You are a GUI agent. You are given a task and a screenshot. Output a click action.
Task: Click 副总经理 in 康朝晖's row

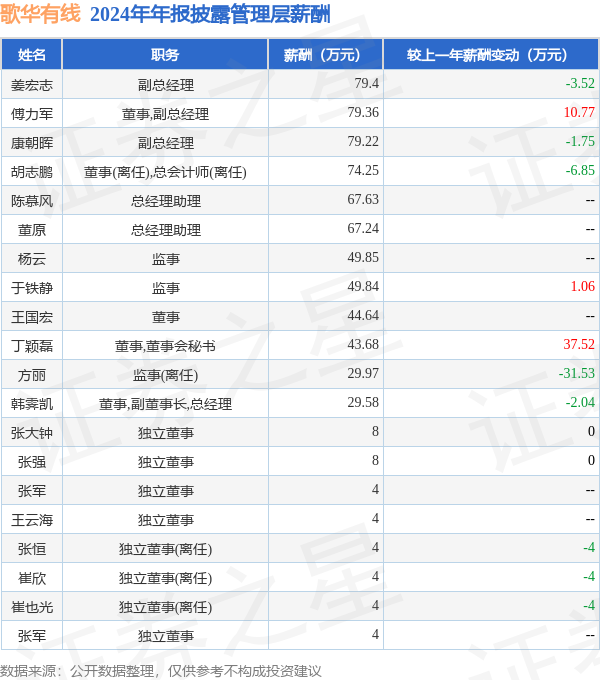tap(165, 143)
